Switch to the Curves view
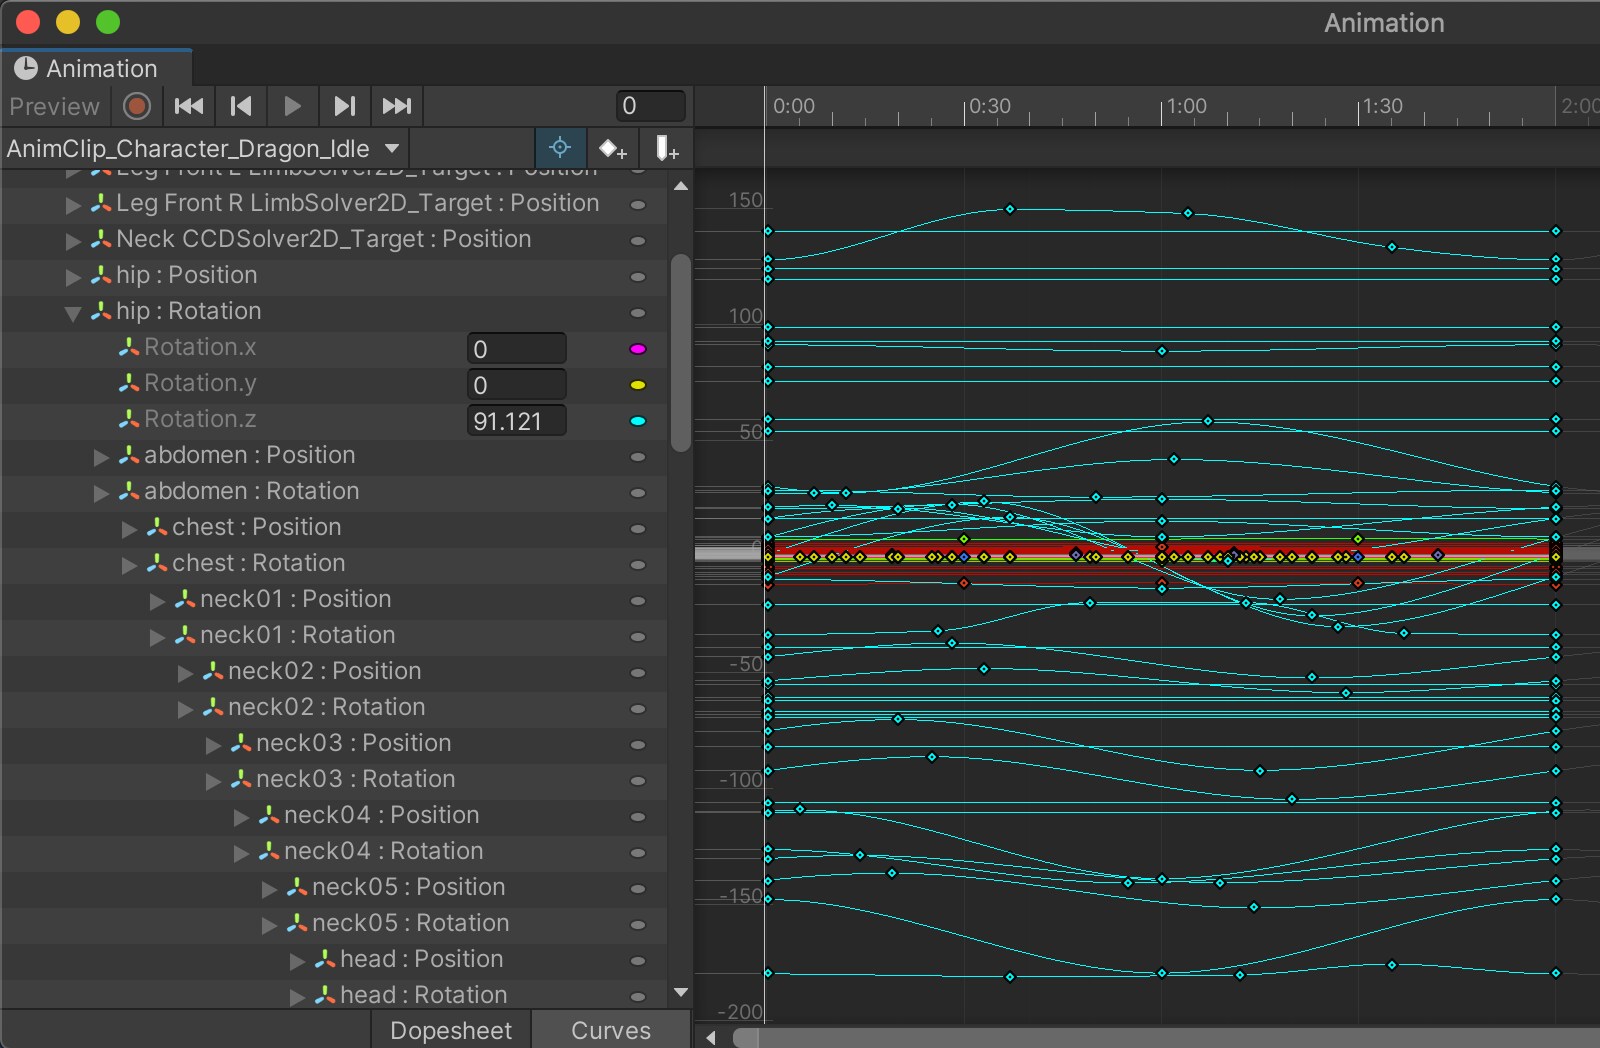This screenshot has height=1048, width=1600. pos(611,1030)
